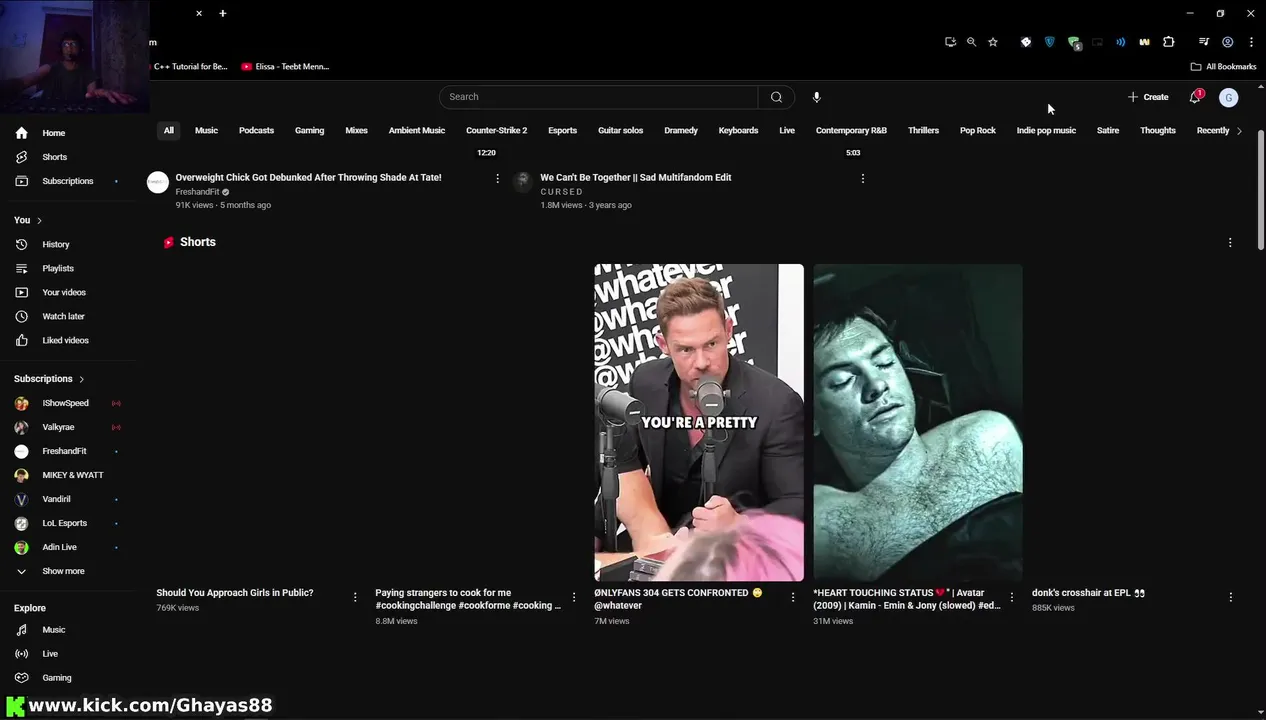Open Elissa - Teebt Menn bookmark
Viewport: 1266px width, 720px height.
tap(285, 67)
